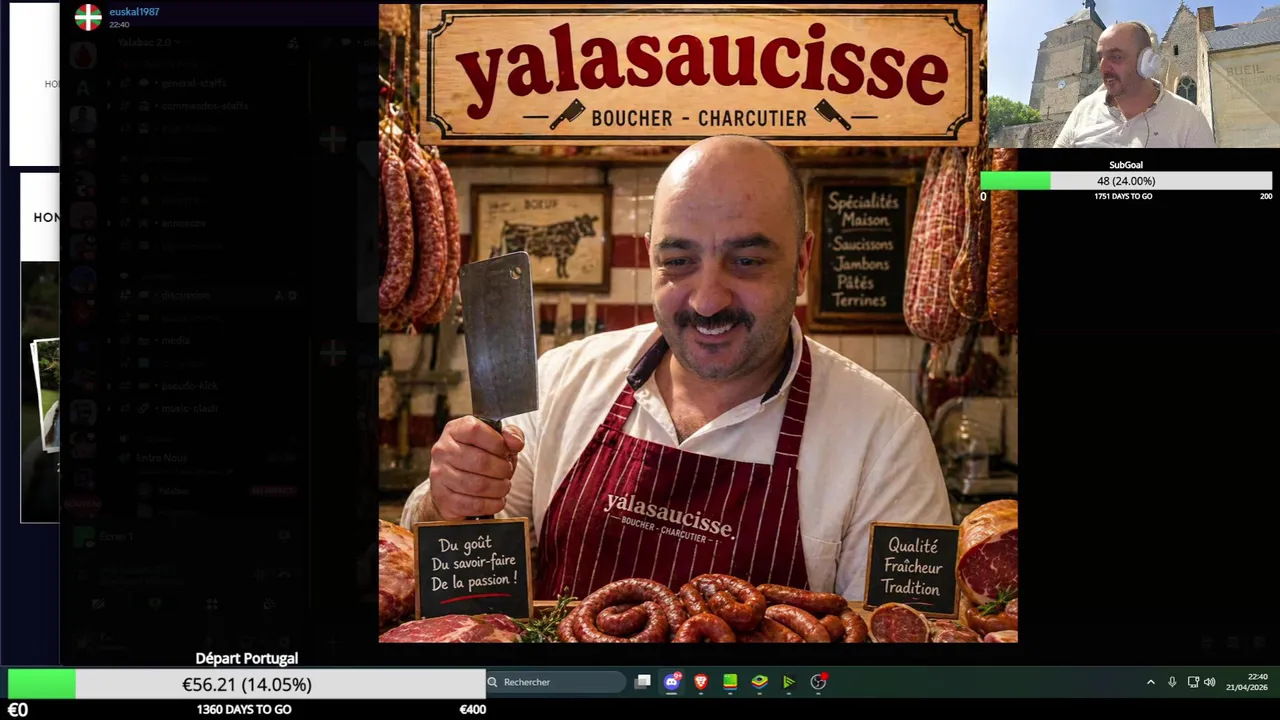Launch Brave browser from taskbar
Viewport: 1280px width, 720px height.
pos(701,682)
